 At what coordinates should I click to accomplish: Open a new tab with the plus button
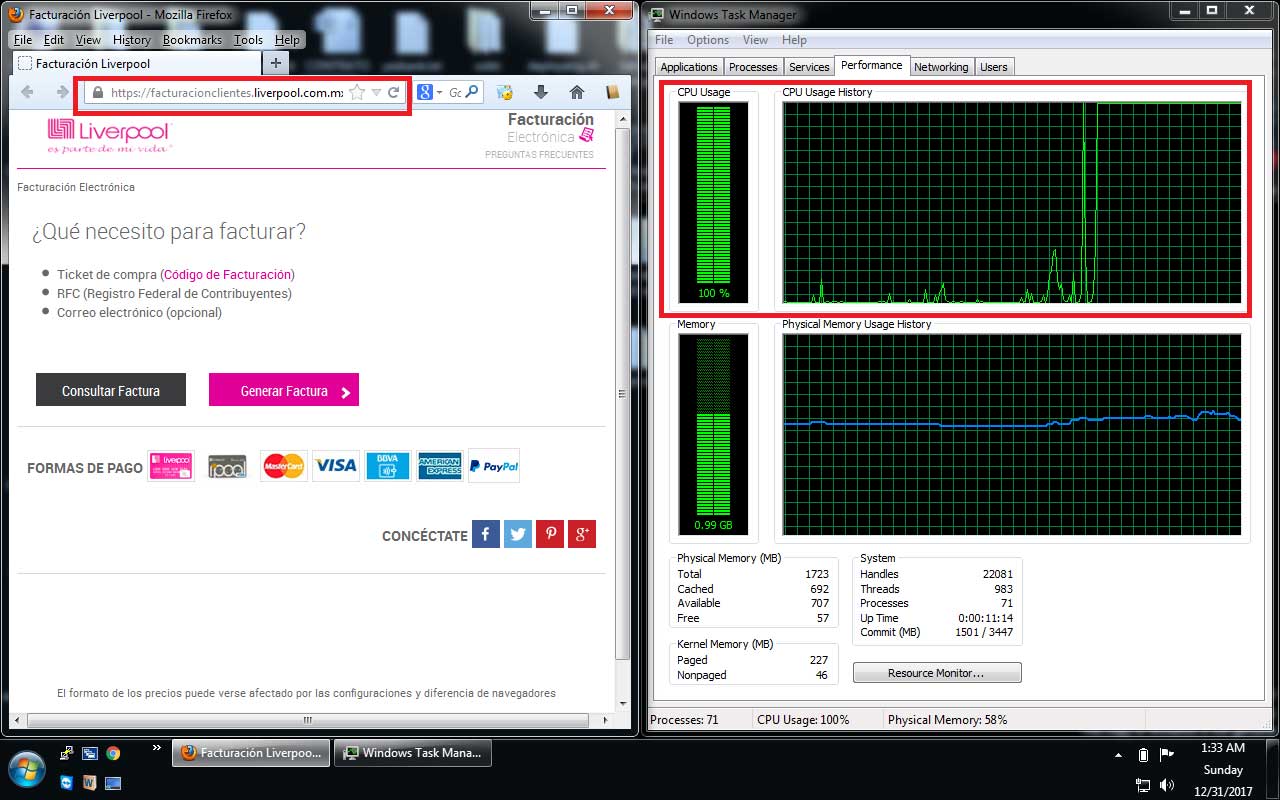(277, 63)
